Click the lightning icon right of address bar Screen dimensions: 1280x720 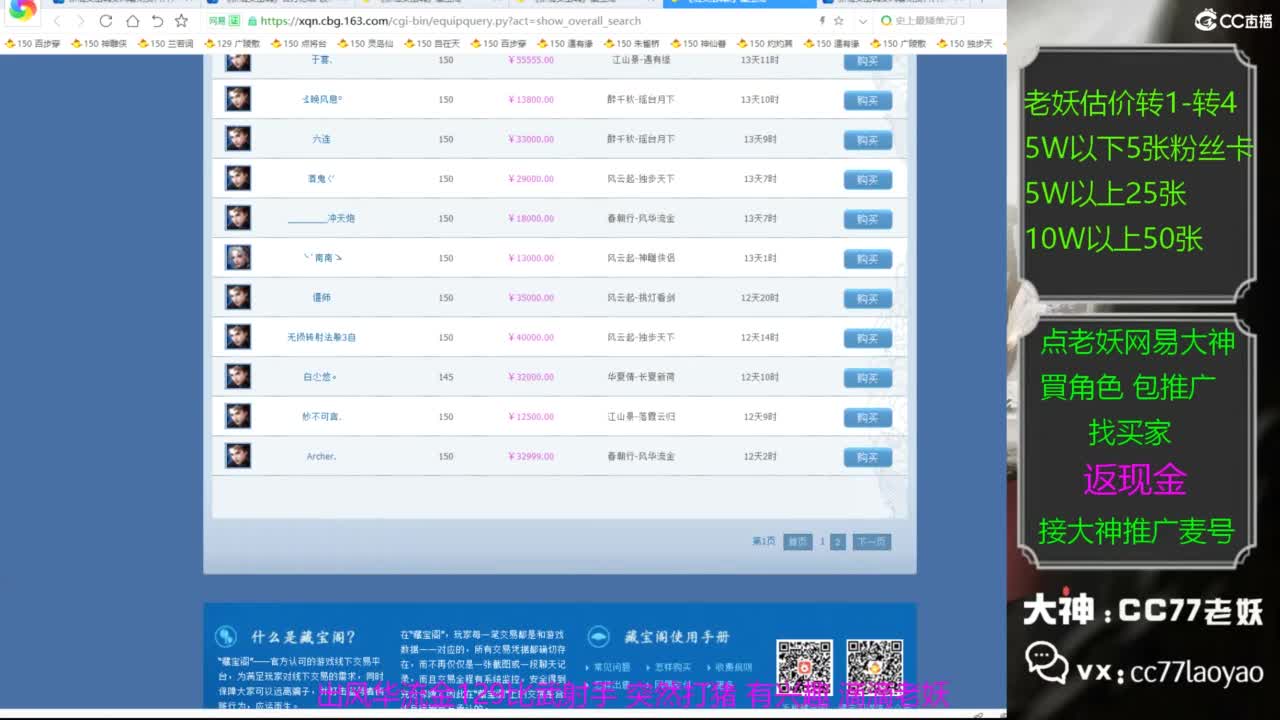point(822,21)
